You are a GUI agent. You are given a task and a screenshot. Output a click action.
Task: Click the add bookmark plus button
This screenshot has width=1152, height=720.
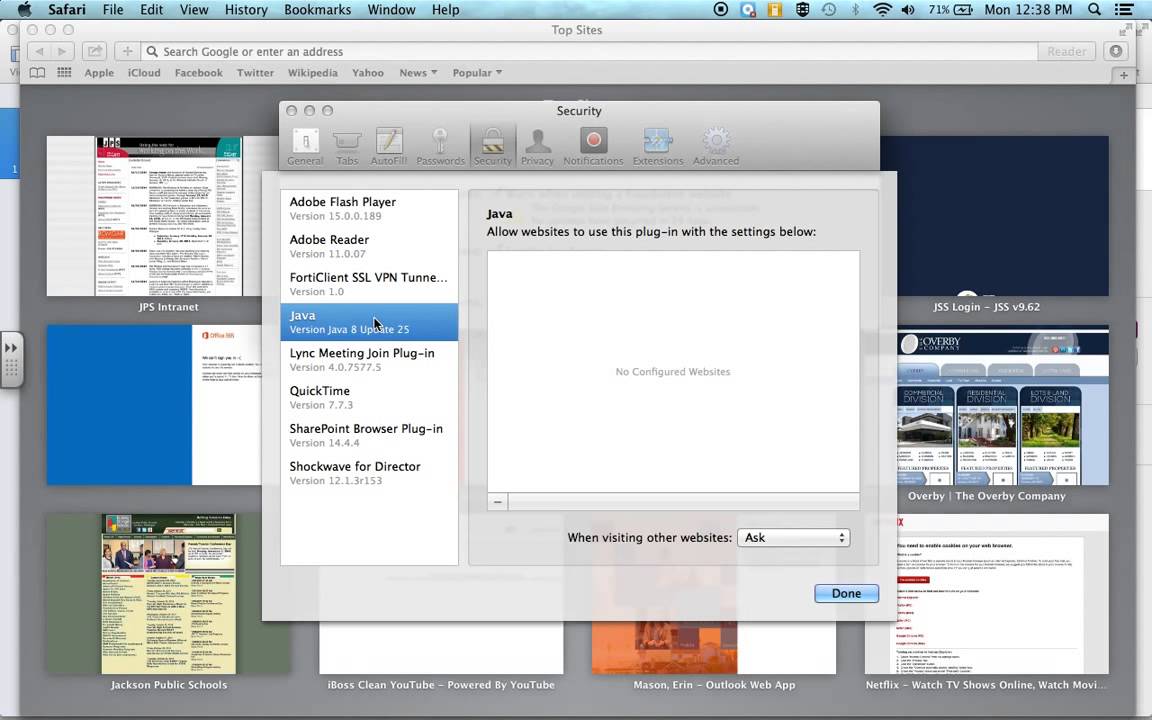[x=127, y=51]
